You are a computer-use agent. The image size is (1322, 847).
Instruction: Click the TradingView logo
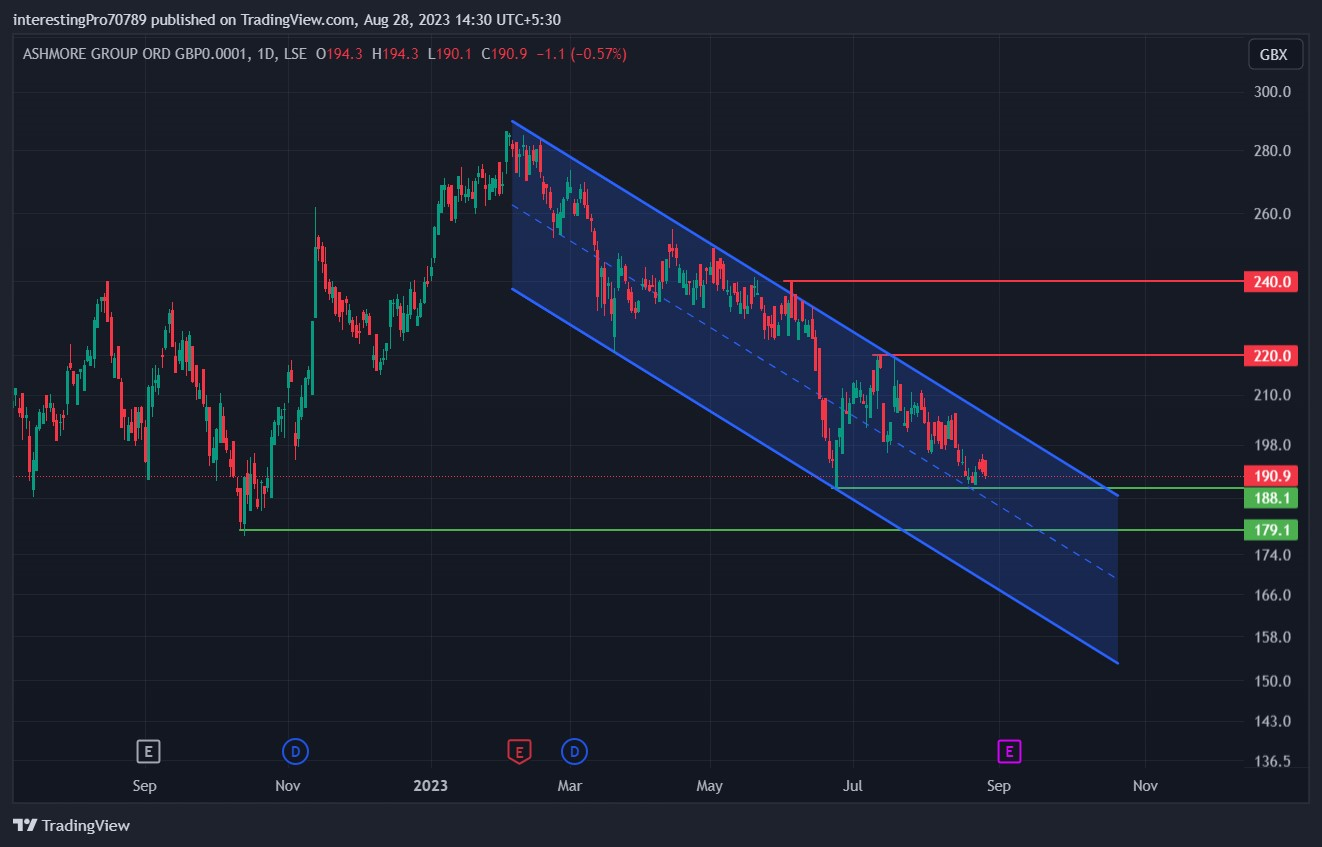coord(72,825)
